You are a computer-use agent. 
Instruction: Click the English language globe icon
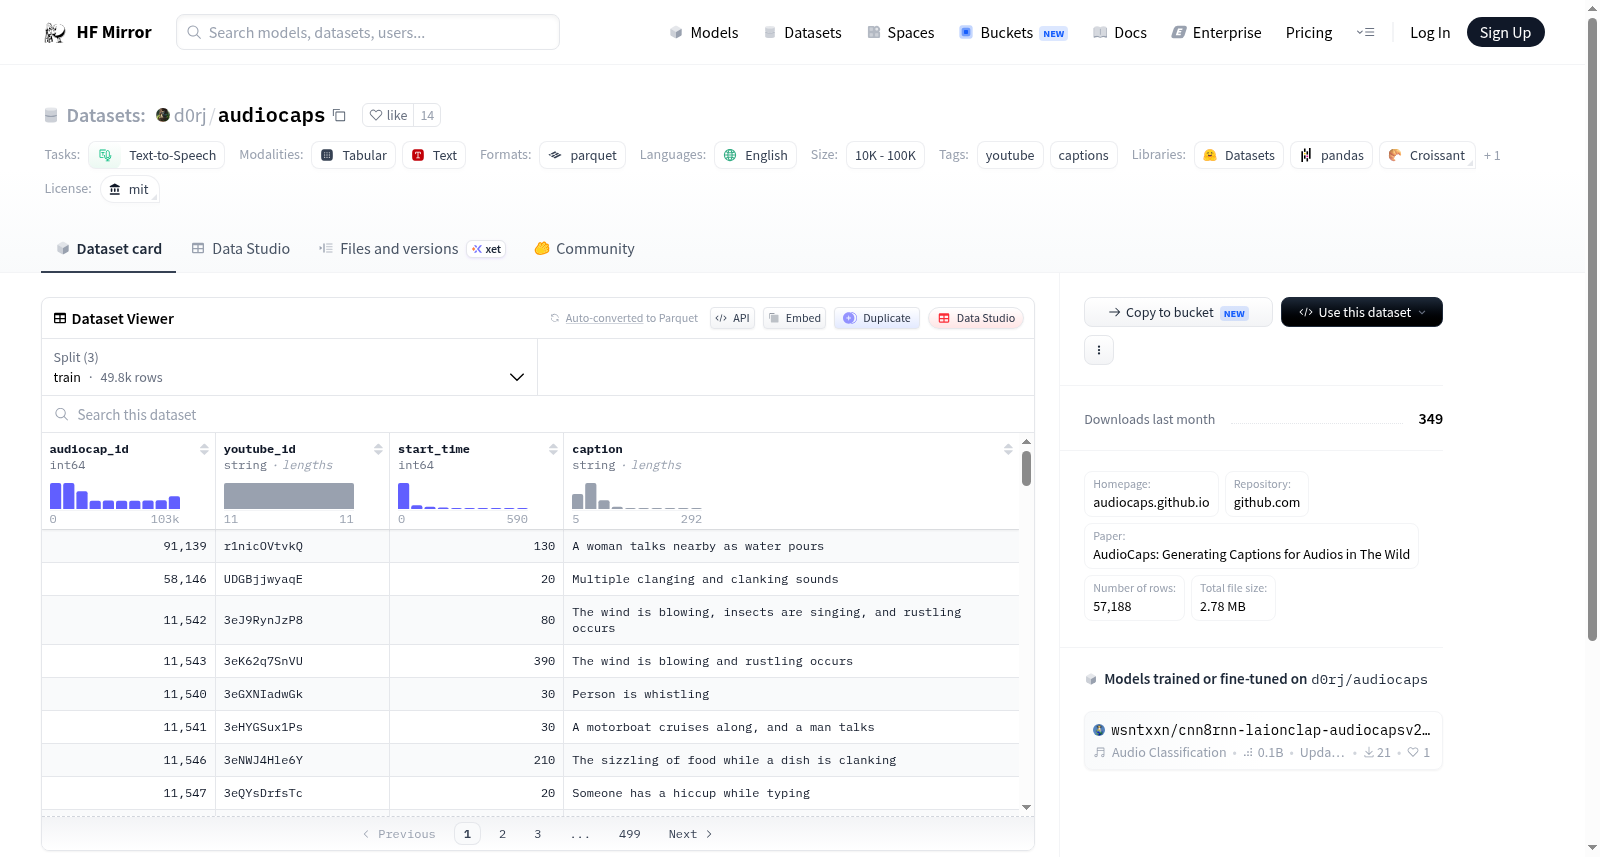click(730, 155)
